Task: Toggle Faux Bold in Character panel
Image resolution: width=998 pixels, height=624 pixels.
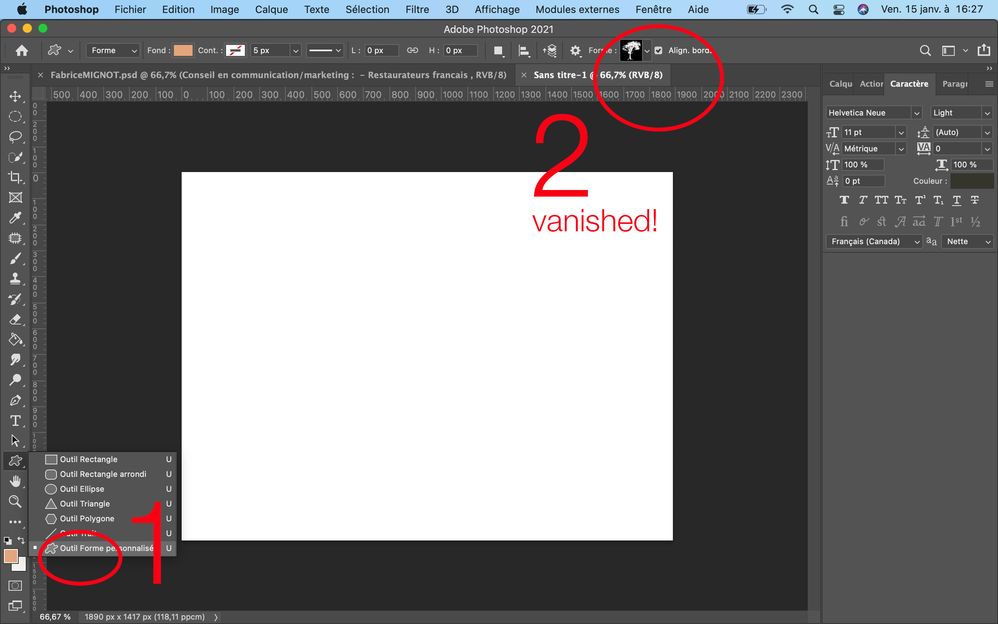Action: (844, 200)
